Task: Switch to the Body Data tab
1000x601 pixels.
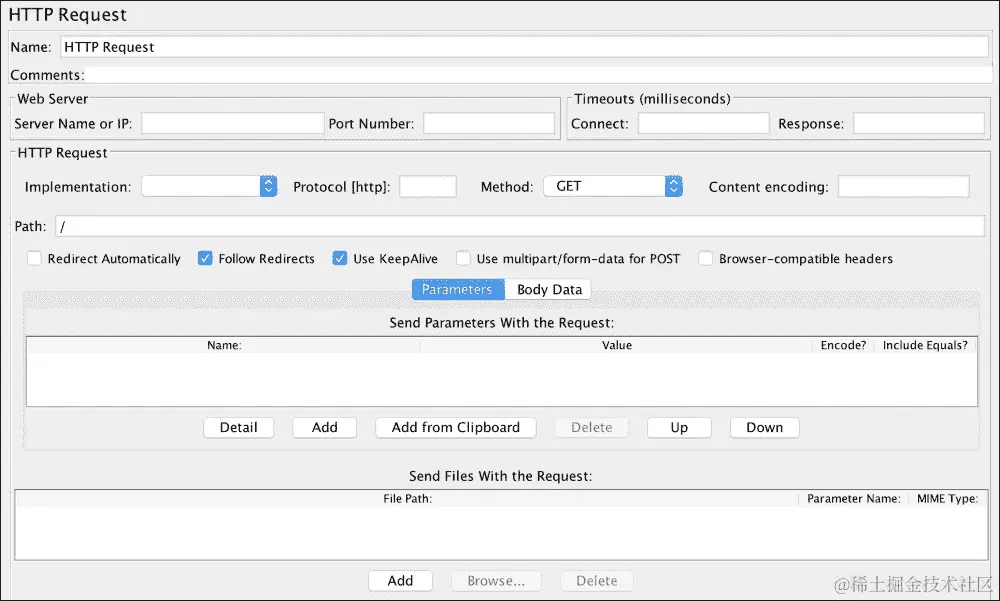Action: (549, 289)
